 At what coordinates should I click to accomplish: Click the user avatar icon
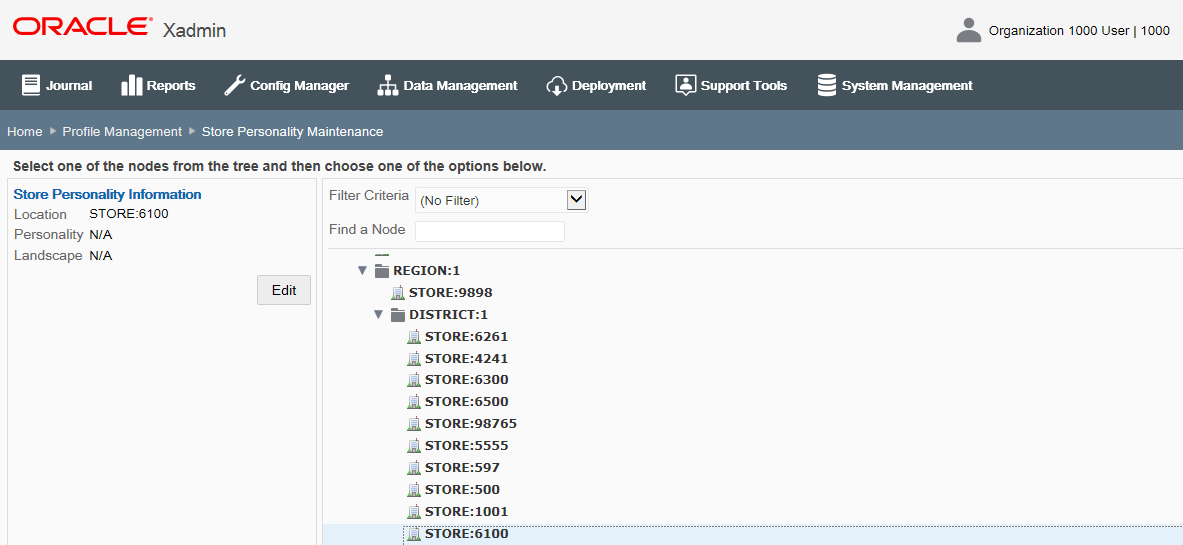968,30
